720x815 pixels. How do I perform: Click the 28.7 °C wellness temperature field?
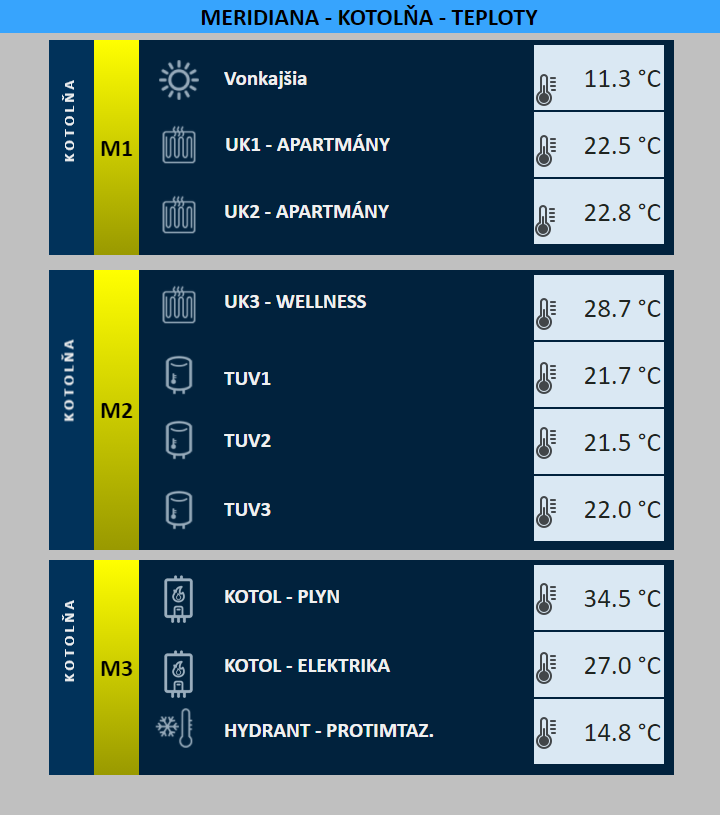[x=599, y=308]
